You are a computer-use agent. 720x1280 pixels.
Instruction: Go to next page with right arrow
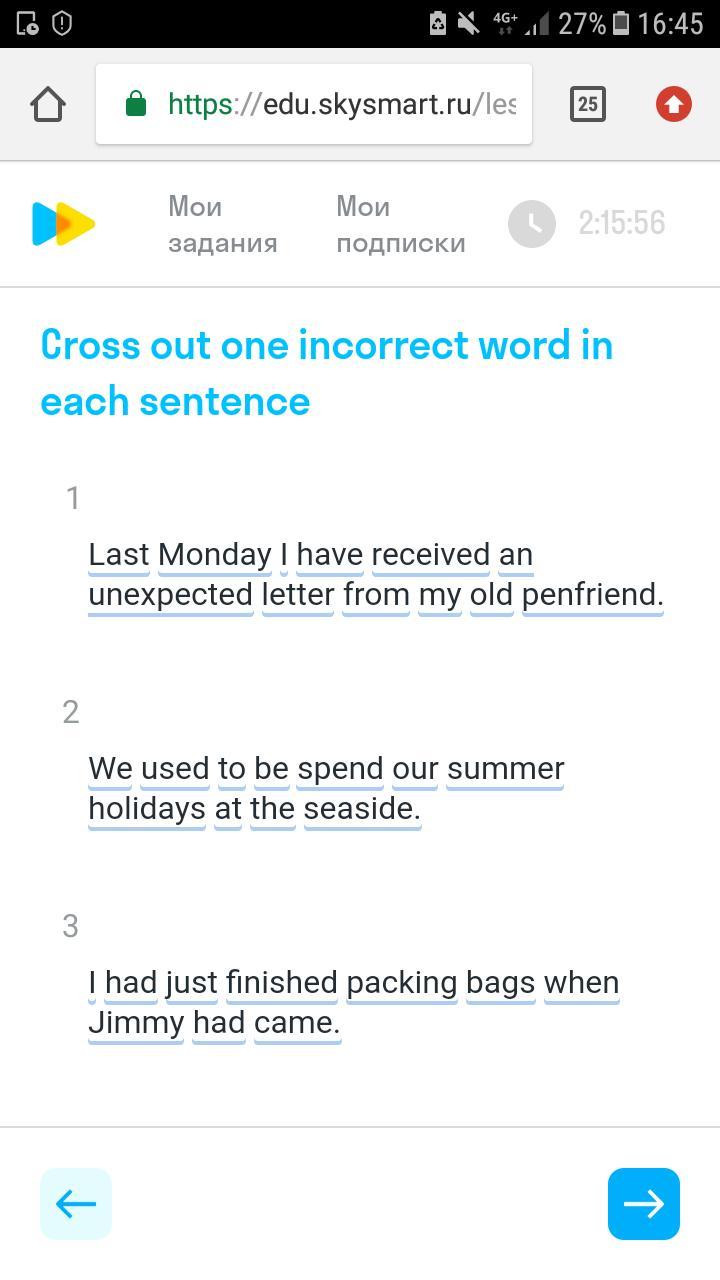pyautogui.click(x=644, y=1204)
